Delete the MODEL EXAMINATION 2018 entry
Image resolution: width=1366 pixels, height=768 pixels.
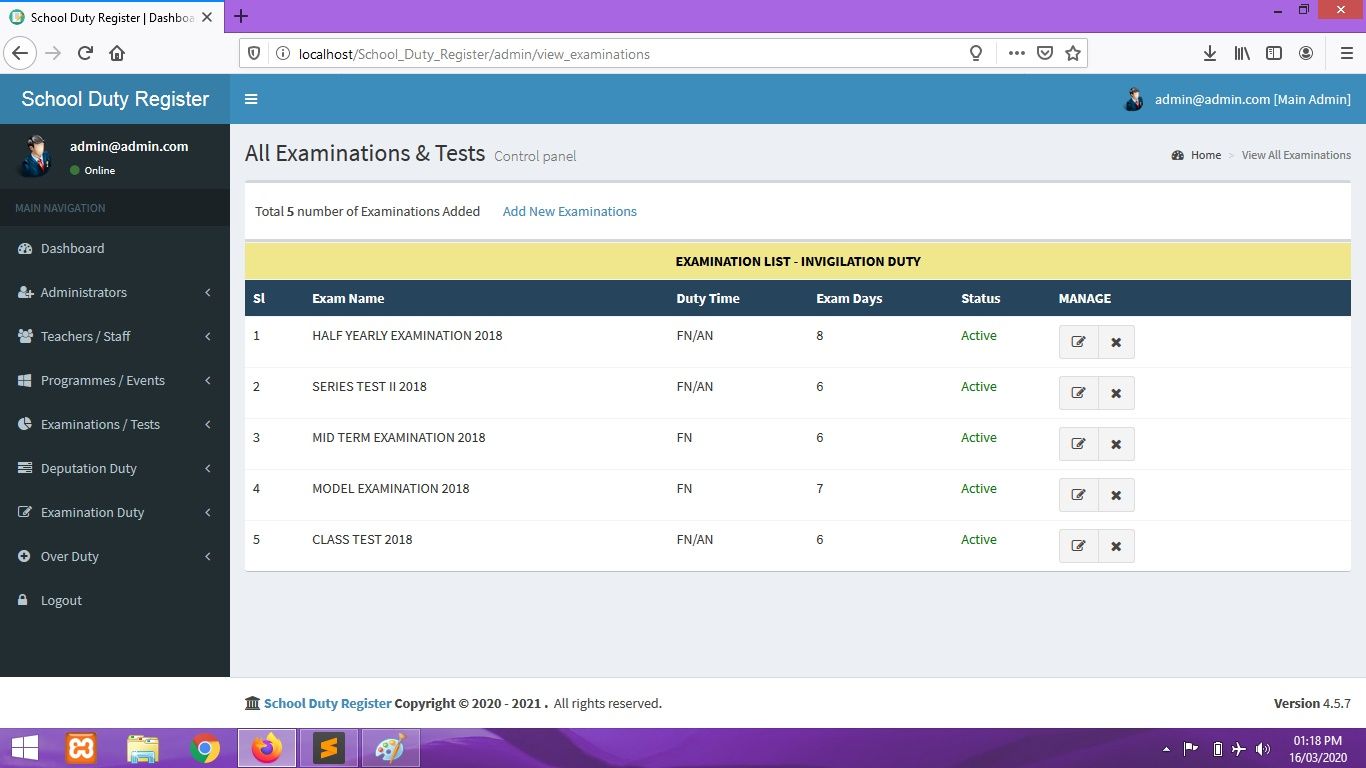pos(1116,495)
